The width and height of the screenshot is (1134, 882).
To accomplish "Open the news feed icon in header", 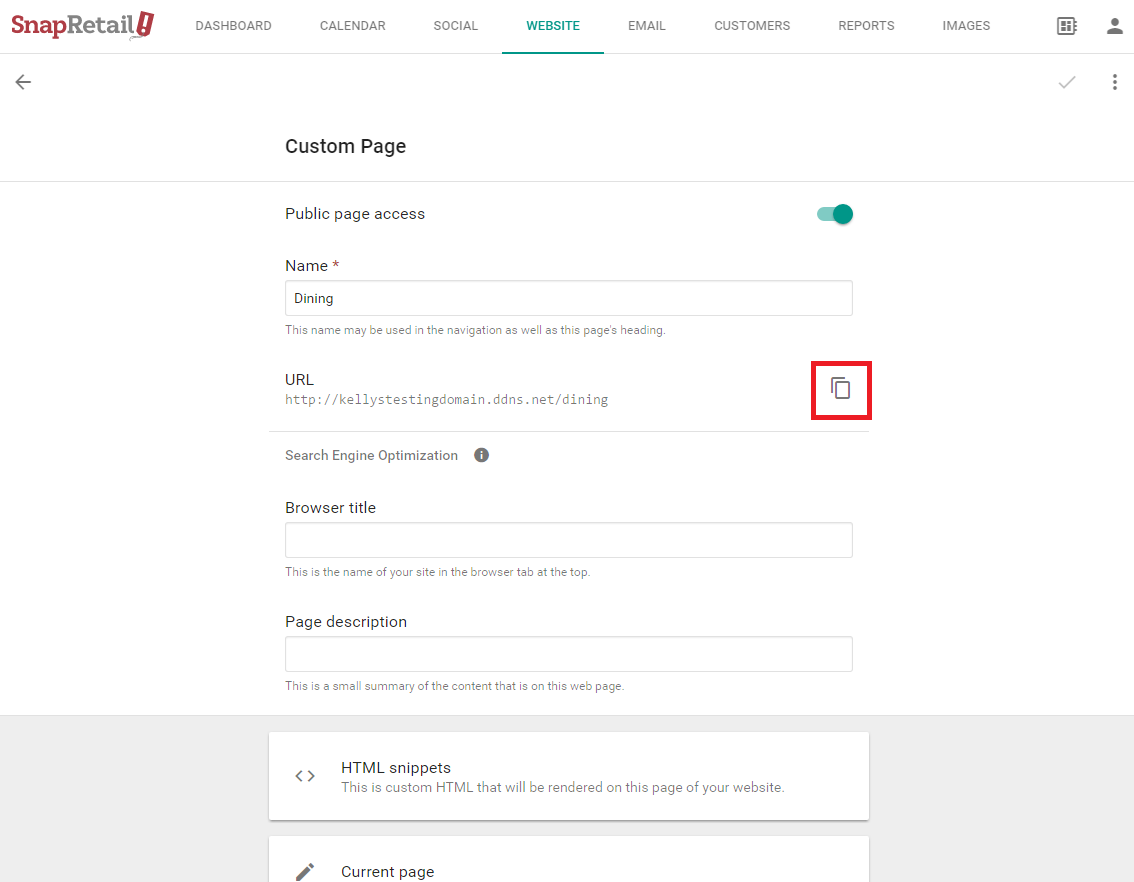I will (x=1067, y=26).
